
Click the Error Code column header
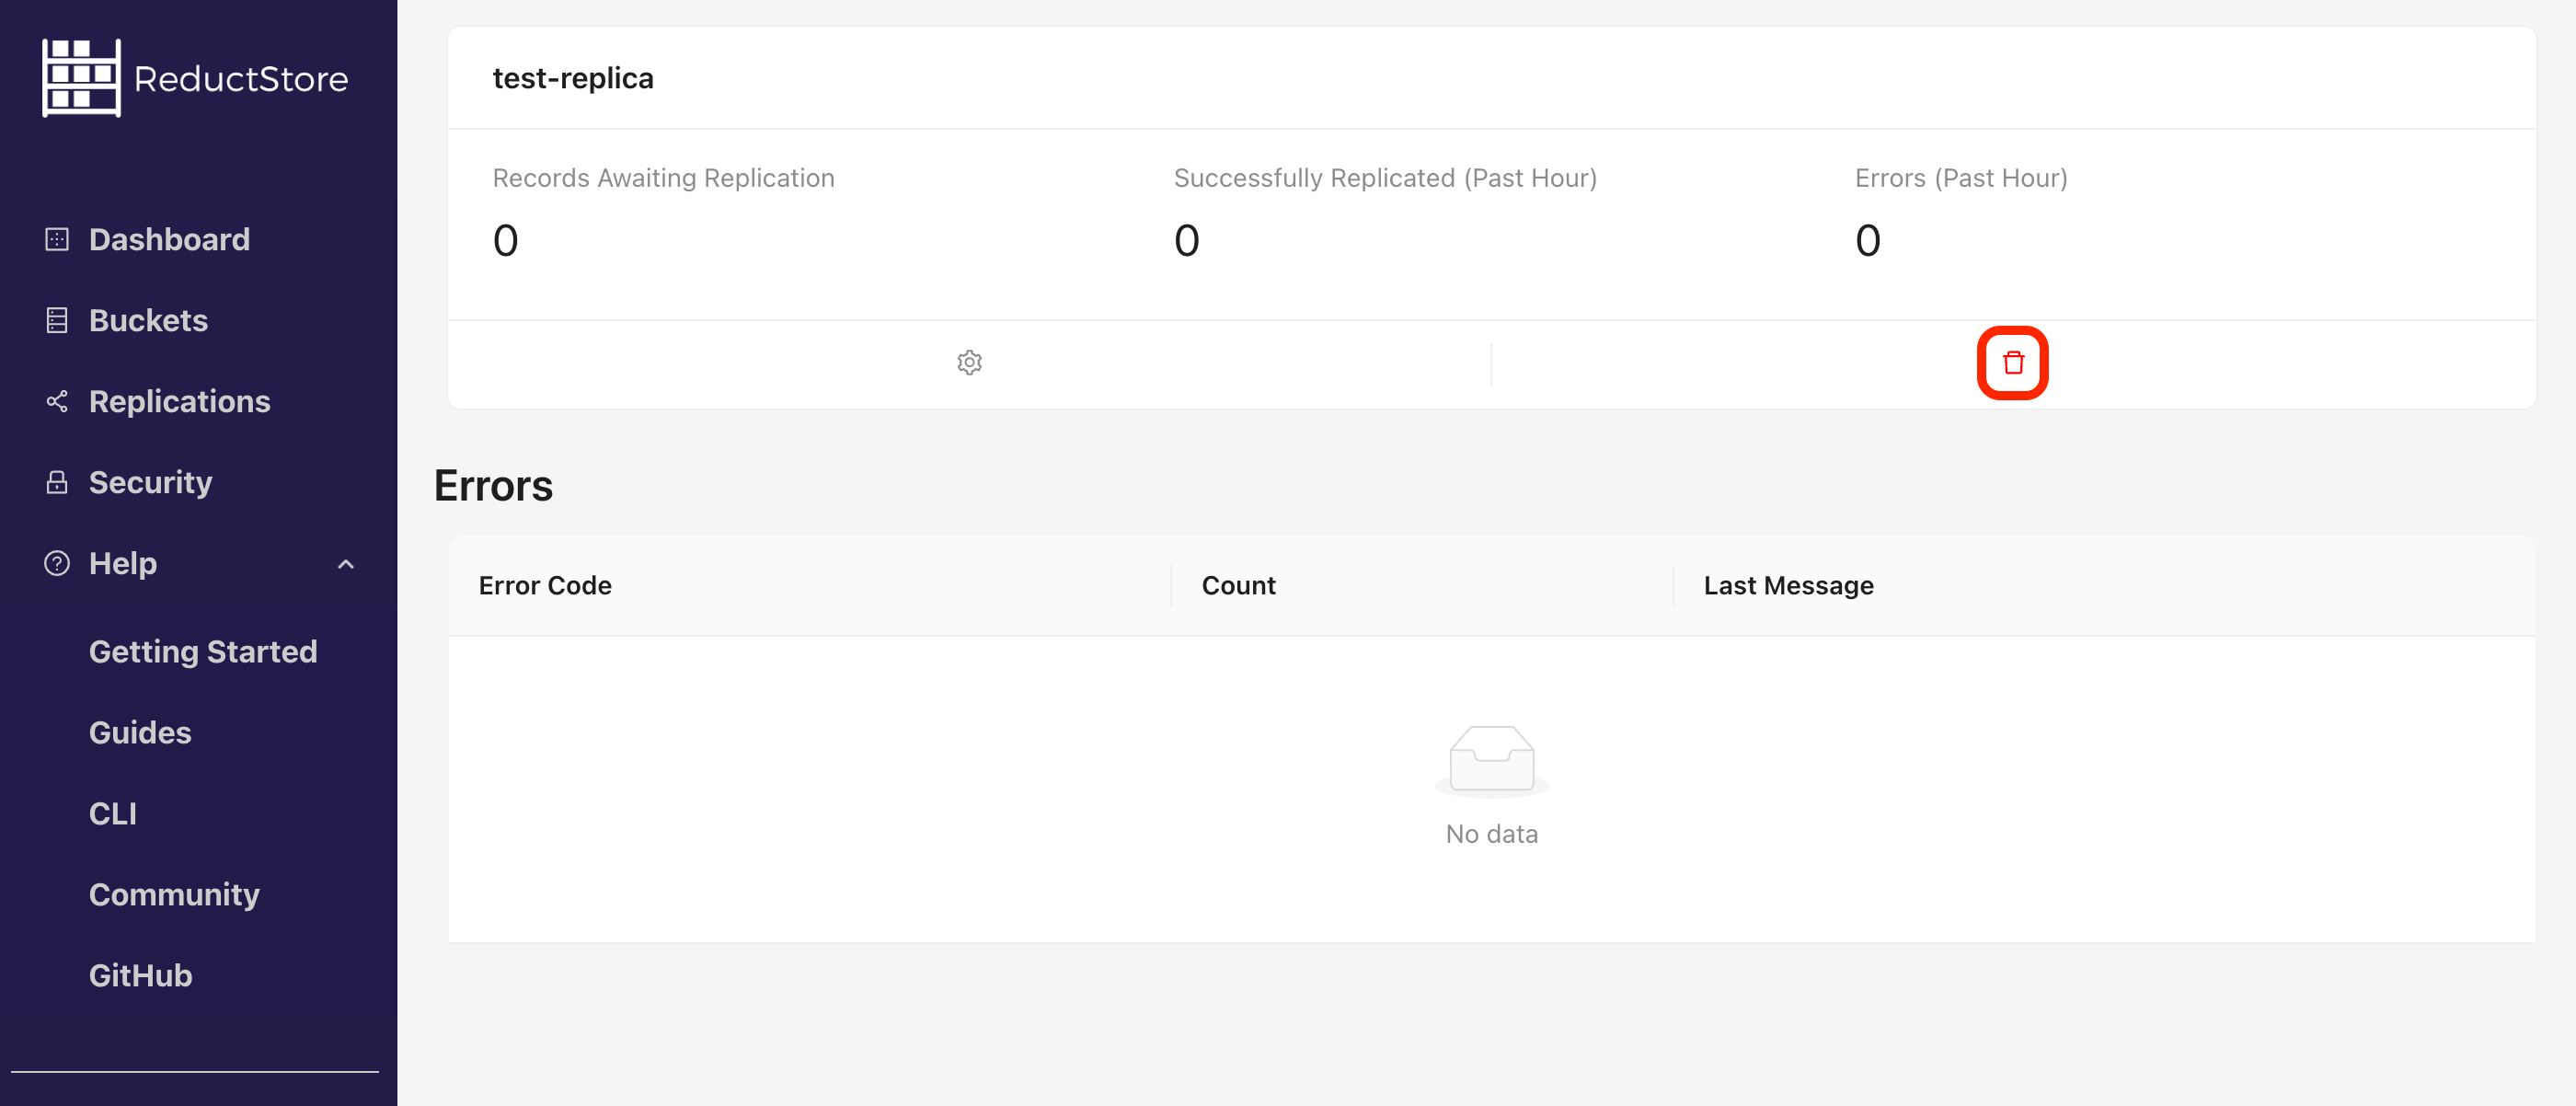pos(545,585)
